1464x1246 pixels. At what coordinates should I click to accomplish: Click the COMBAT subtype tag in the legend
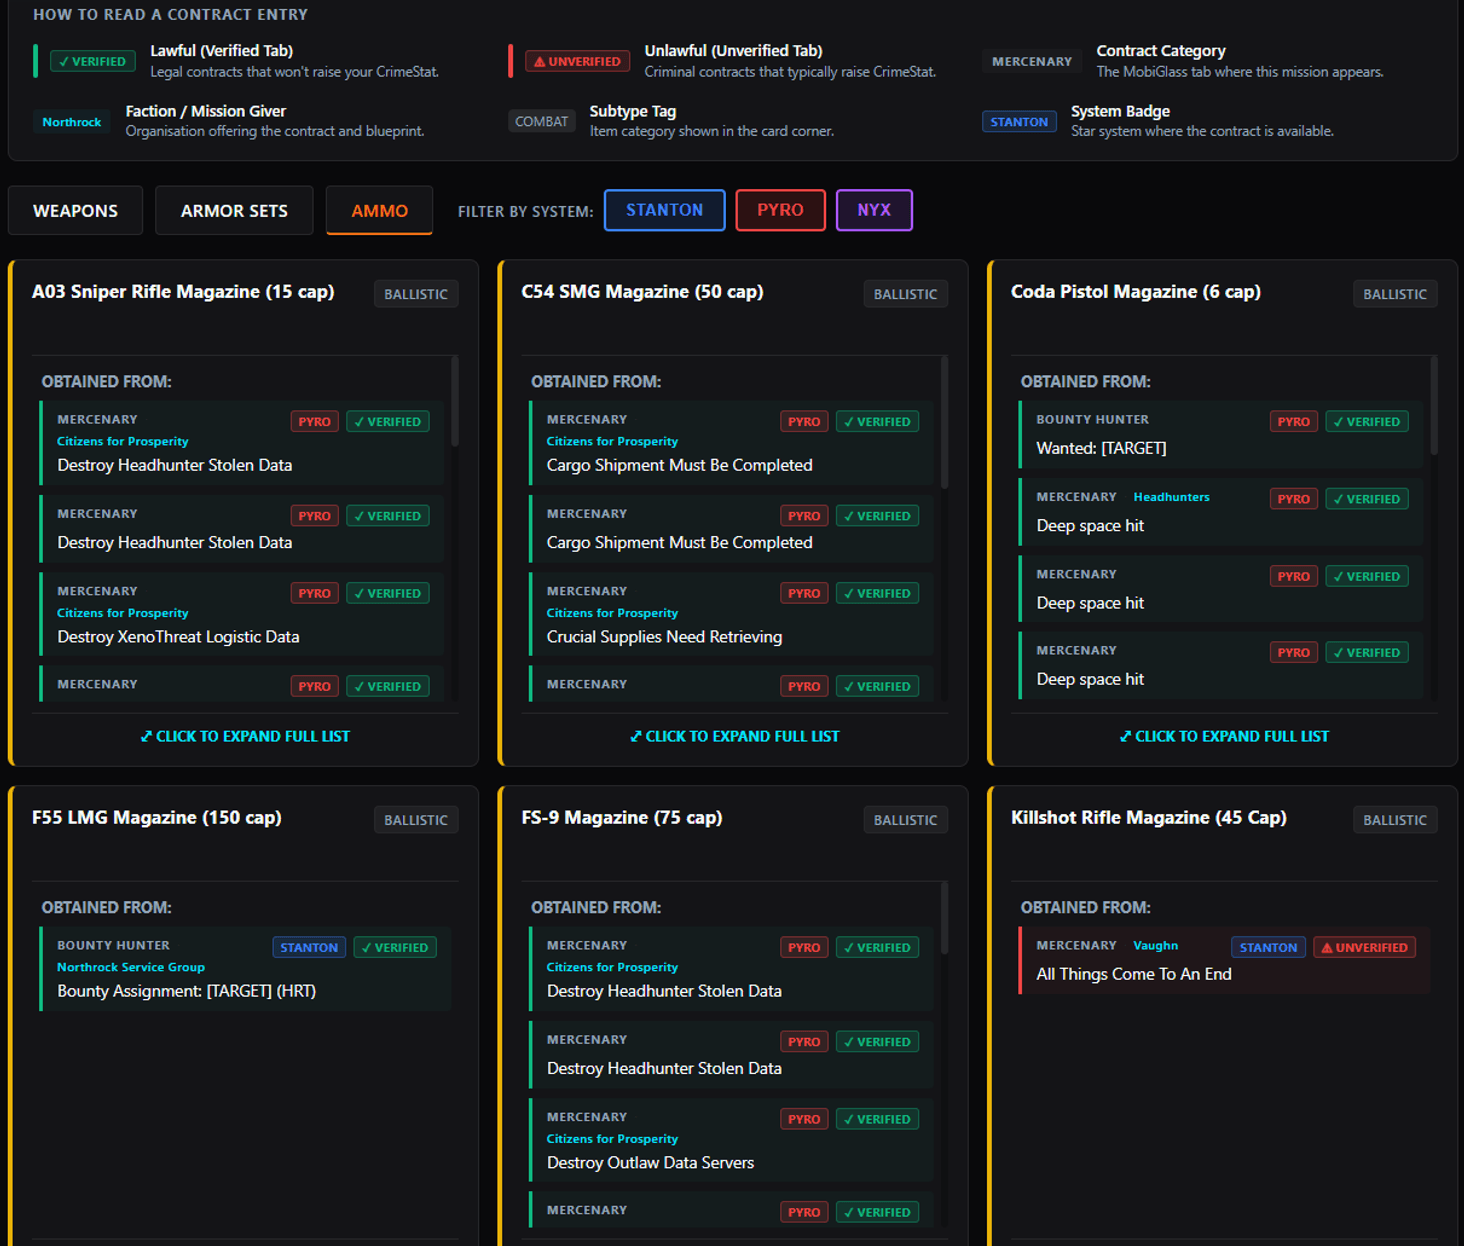[x=541, y=121]
